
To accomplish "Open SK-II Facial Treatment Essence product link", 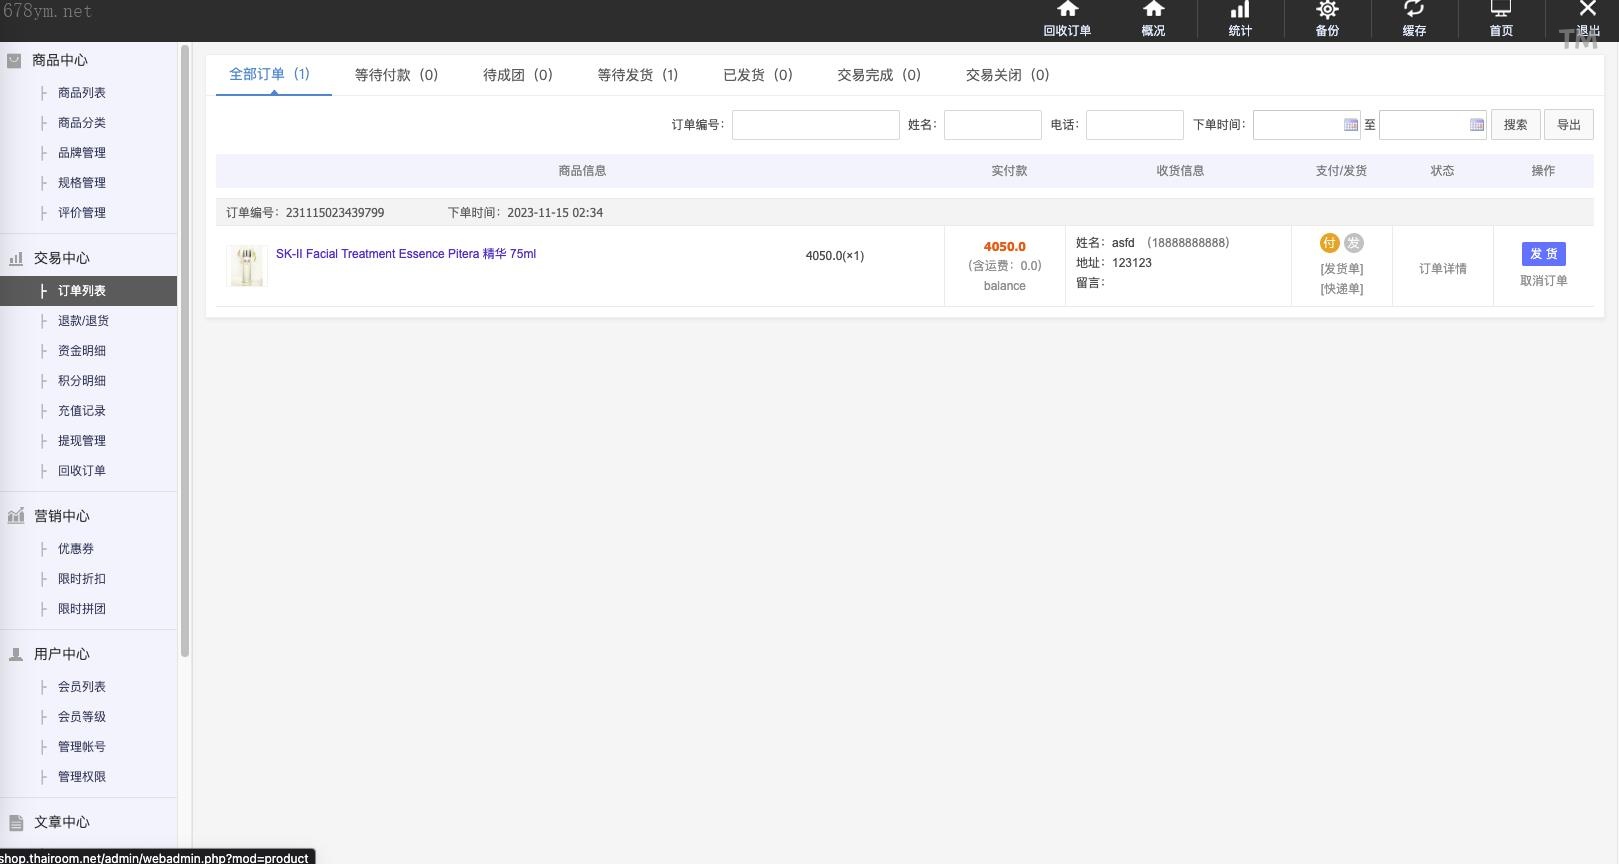I will [405, 254].
